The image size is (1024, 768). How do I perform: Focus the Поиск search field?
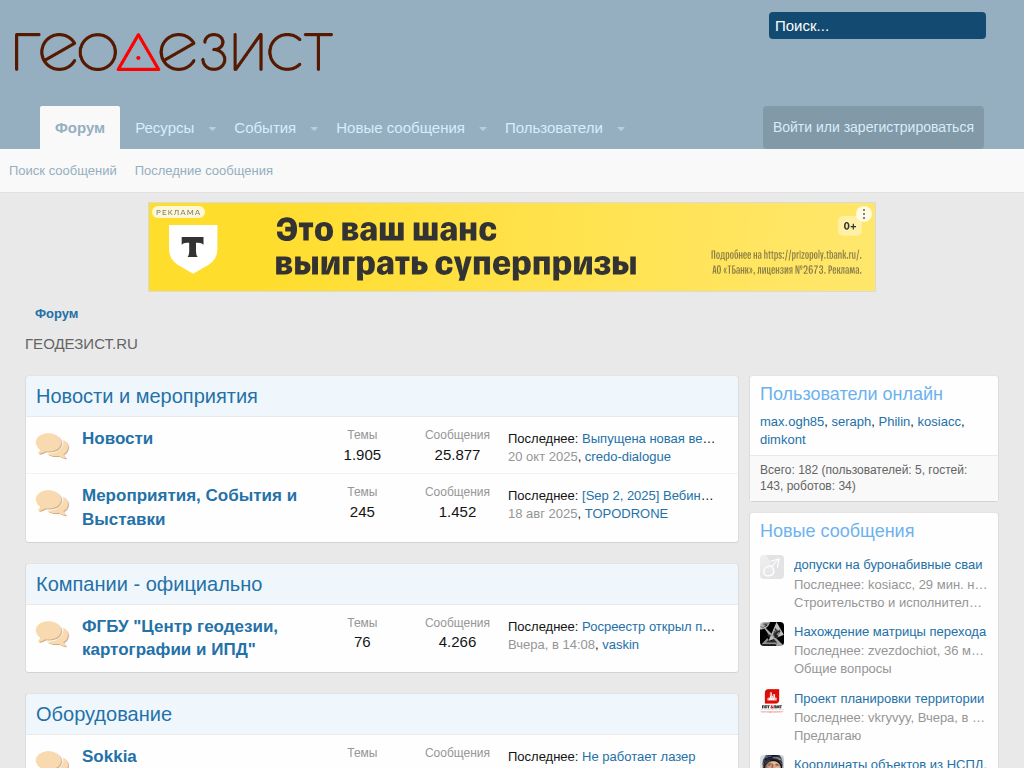point(877,26)
